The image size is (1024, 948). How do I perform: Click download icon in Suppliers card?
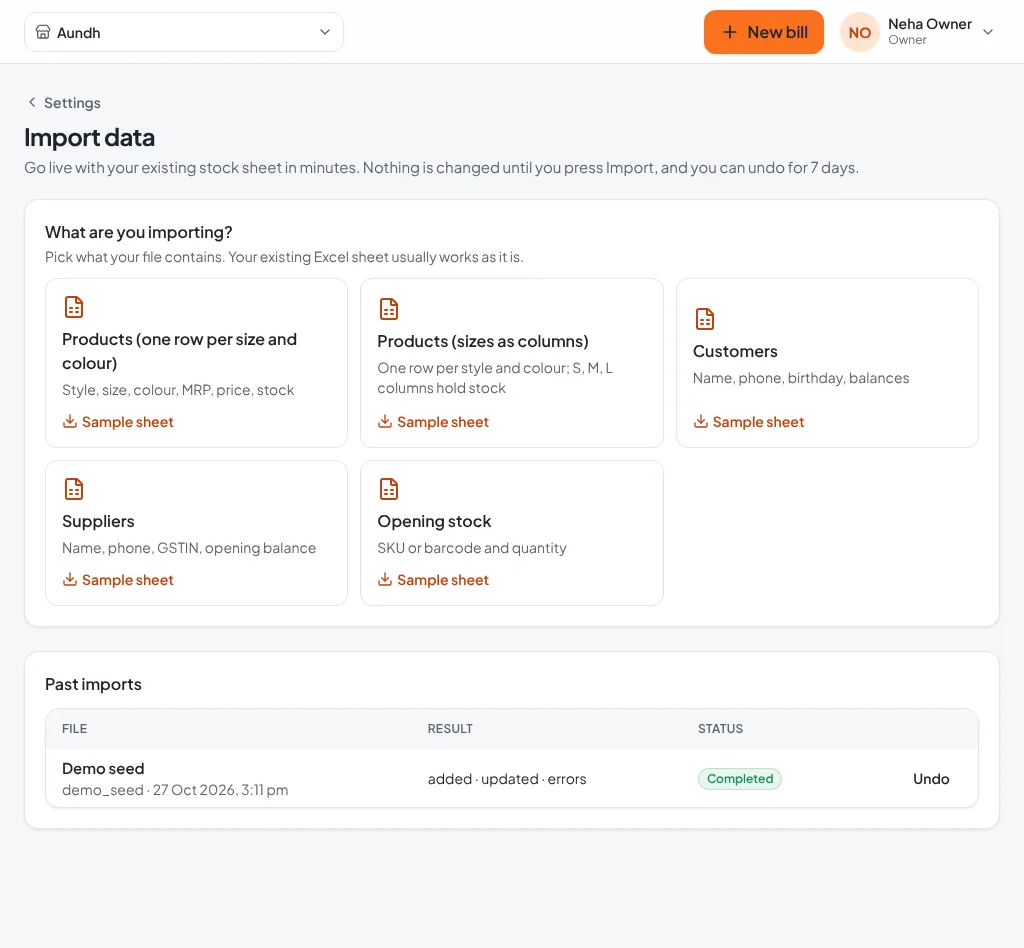[x=70, y=579]
